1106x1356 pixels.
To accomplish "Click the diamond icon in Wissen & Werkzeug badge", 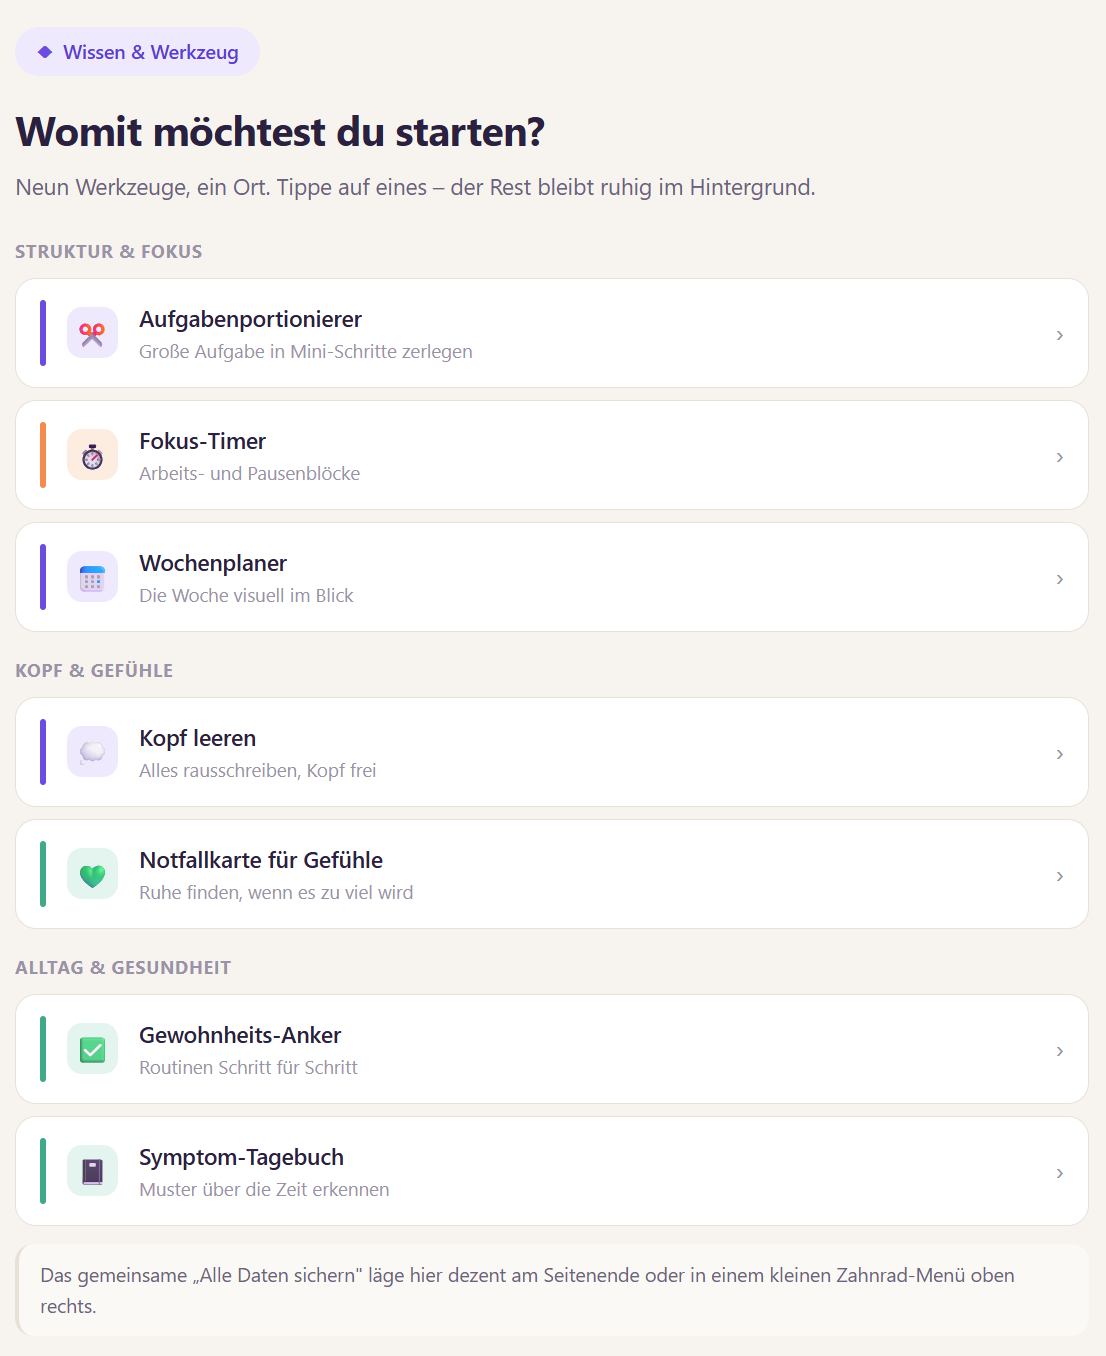I will point(45,52).
